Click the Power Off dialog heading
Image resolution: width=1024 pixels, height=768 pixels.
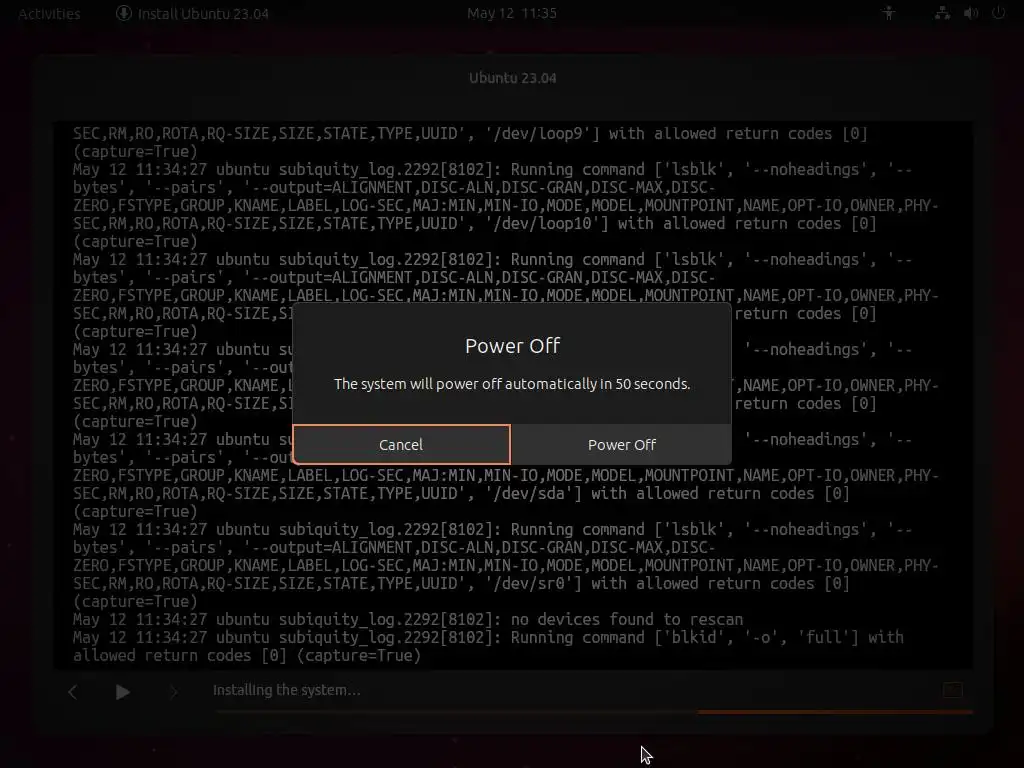(x=513, y=345)
